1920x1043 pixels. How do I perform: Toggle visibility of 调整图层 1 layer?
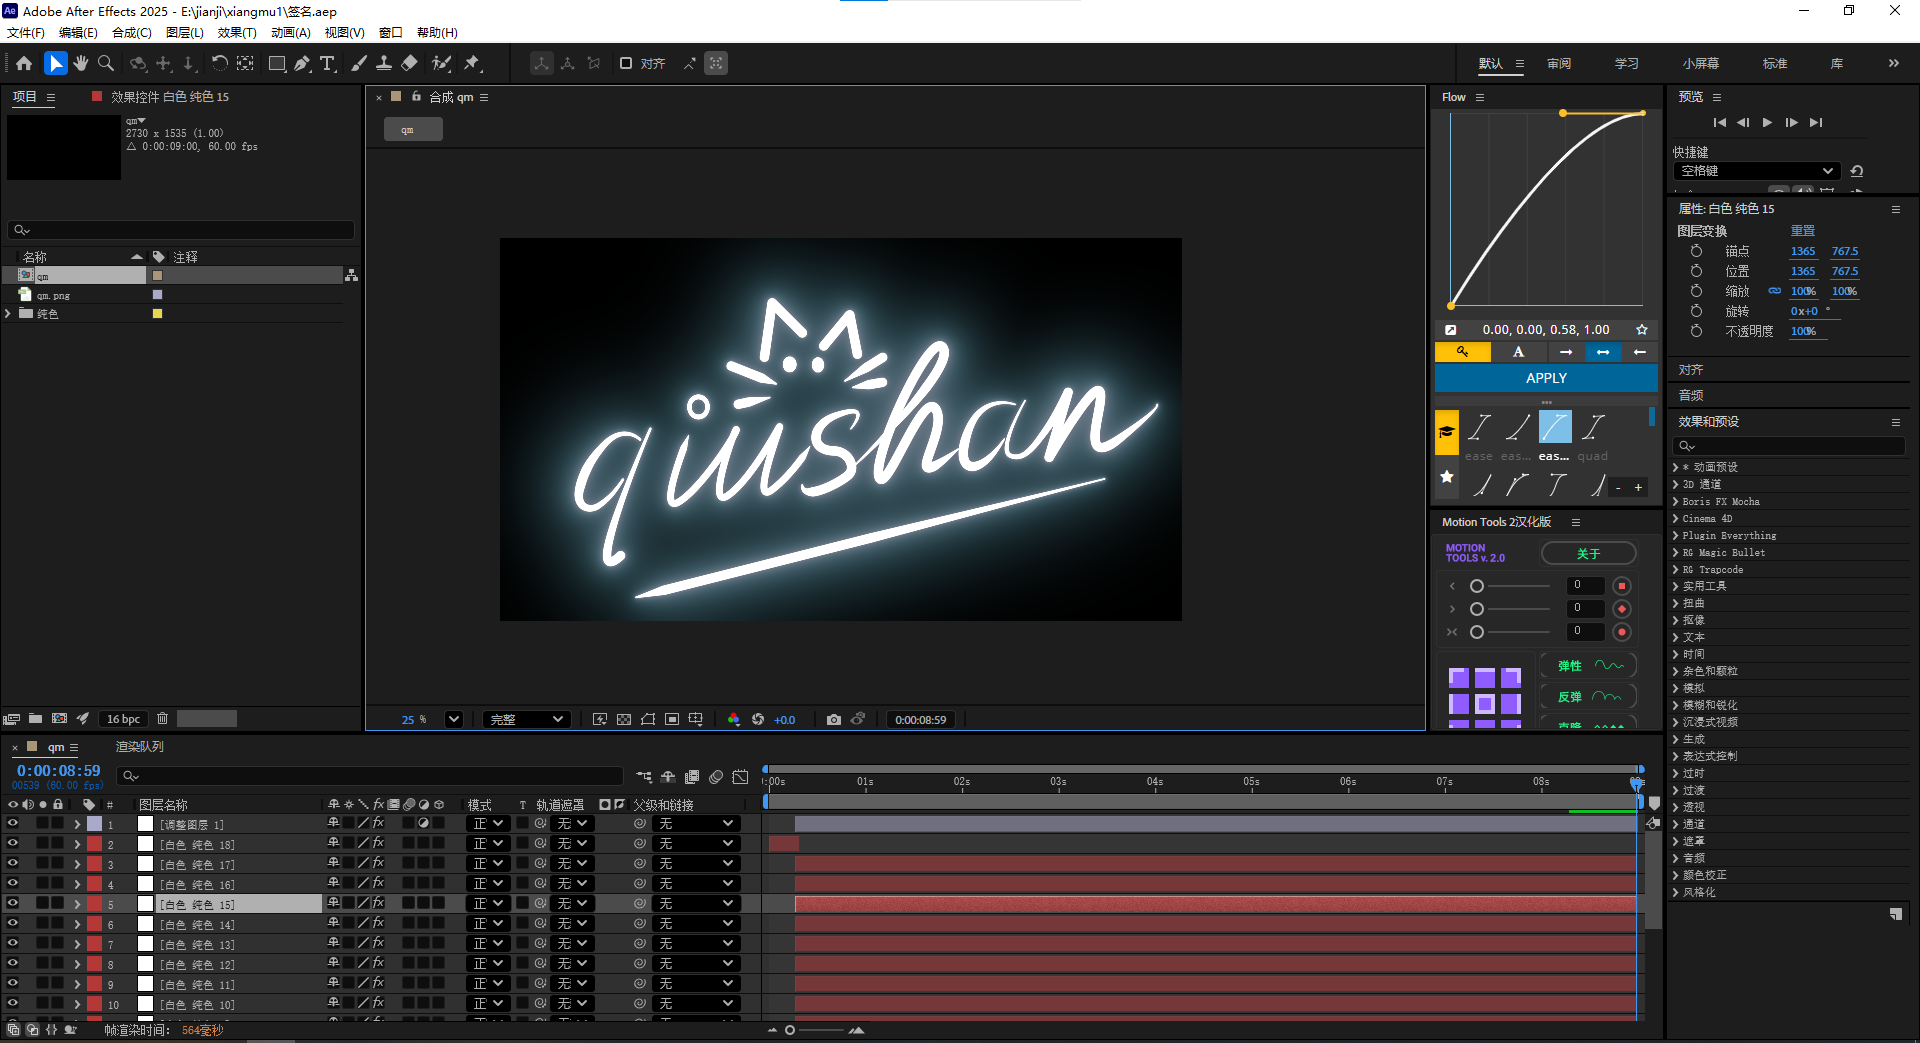[x=13, y=823]
